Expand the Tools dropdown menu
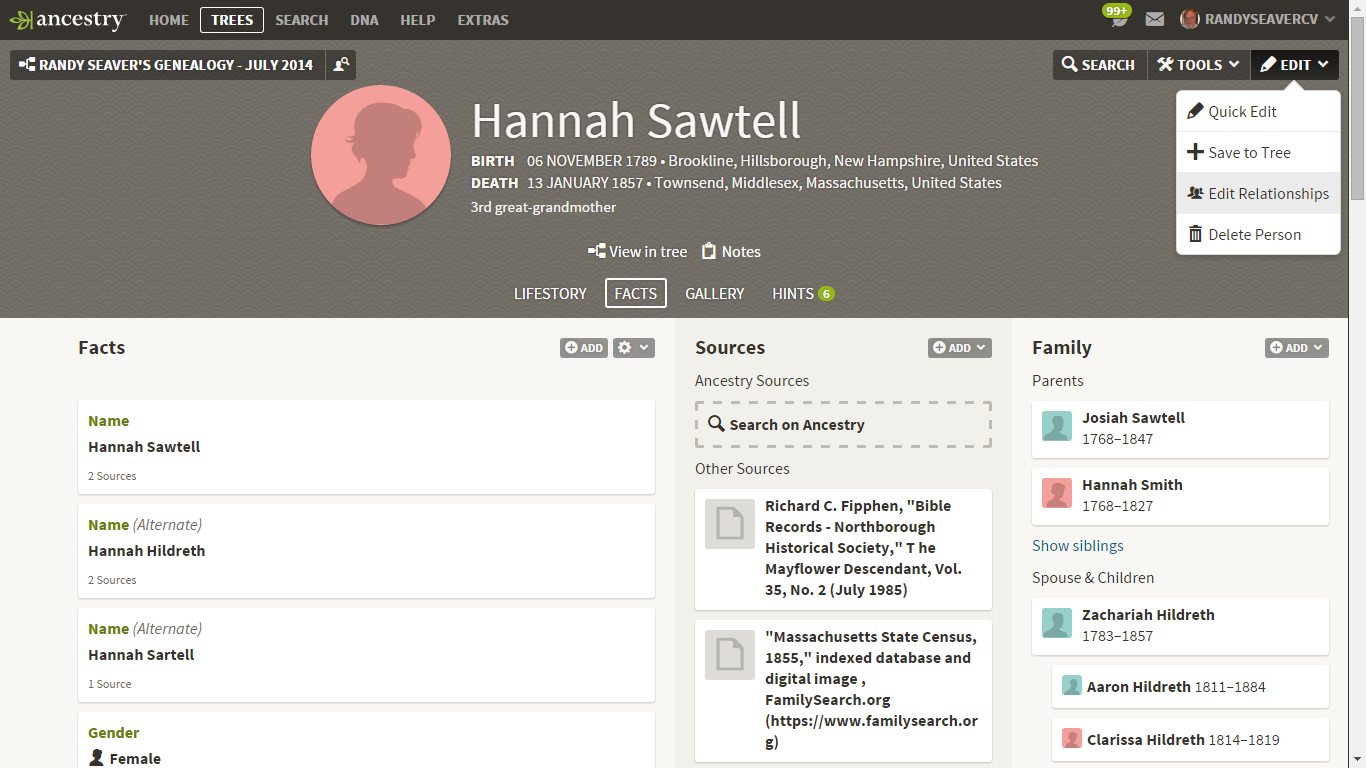The image size is (1366, 768). (x=1198, y=65)
